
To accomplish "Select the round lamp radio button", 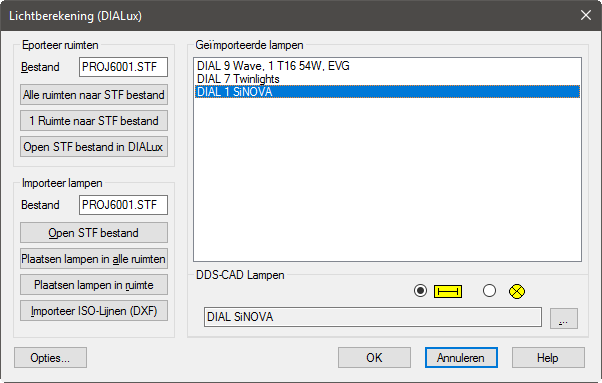I will pos(489,291).
